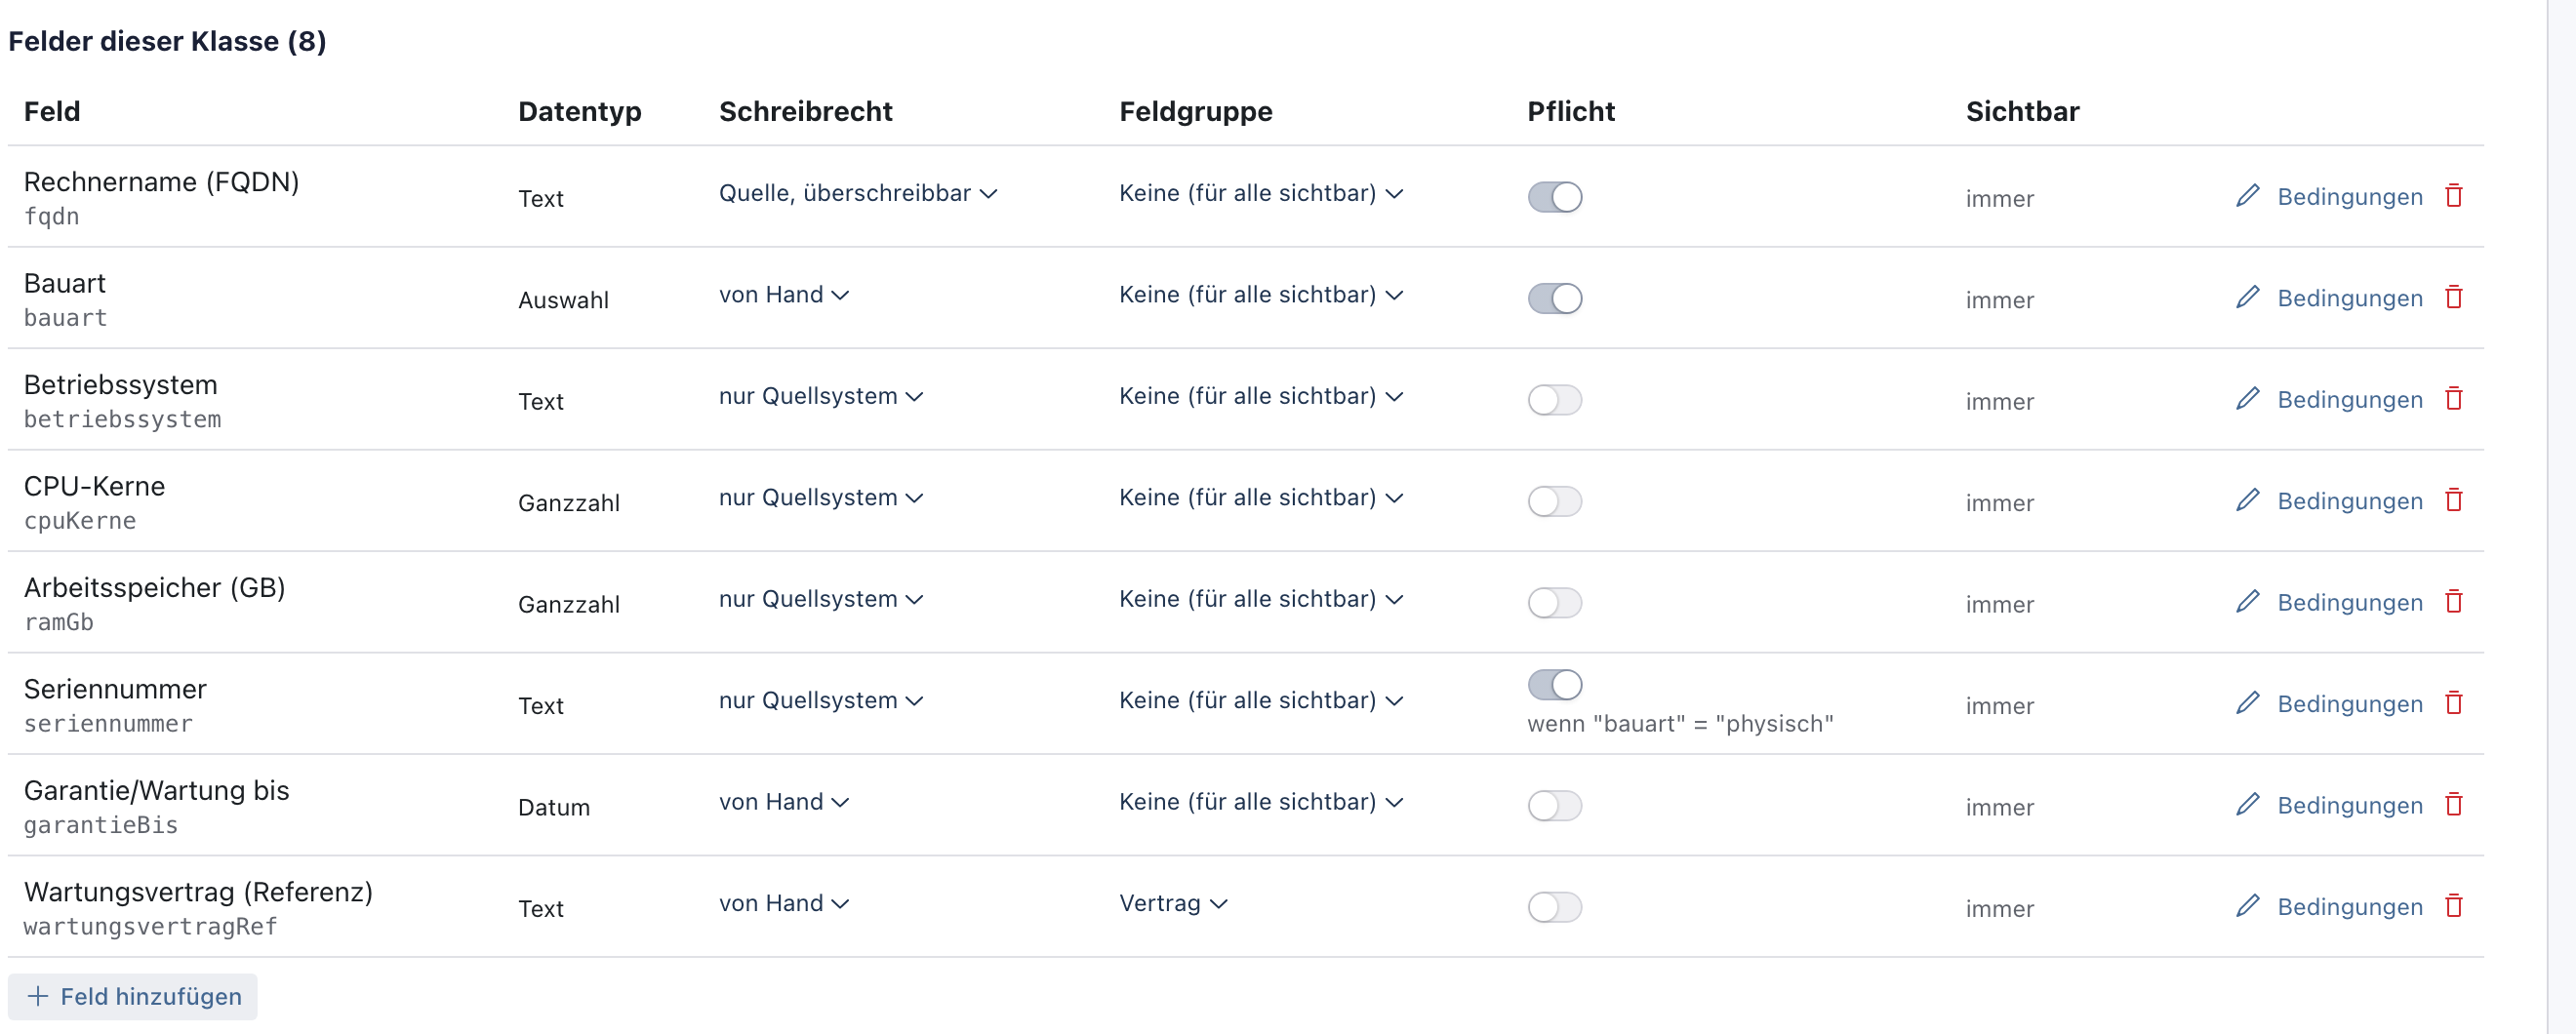Click the 'Garantie/Wartung bis' field name
Viewport: 2576px width, 1034px height.
point(156,791)
